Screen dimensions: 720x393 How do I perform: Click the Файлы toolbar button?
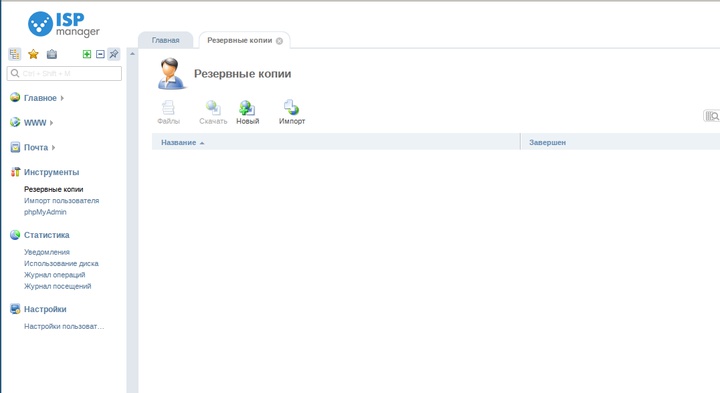(x=169, y=112)
